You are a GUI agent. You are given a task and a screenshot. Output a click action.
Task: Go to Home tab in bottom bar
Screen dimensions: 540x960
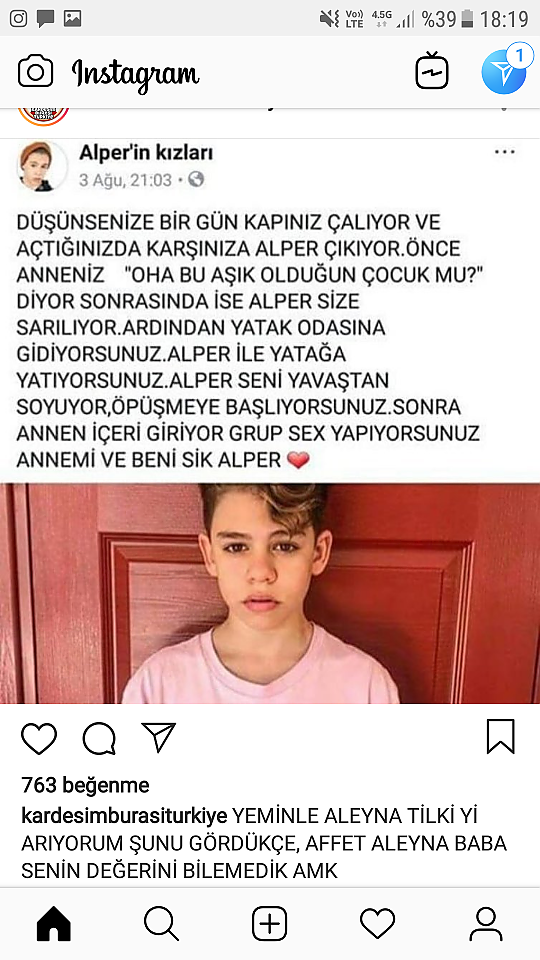click(x=54, y=923)
